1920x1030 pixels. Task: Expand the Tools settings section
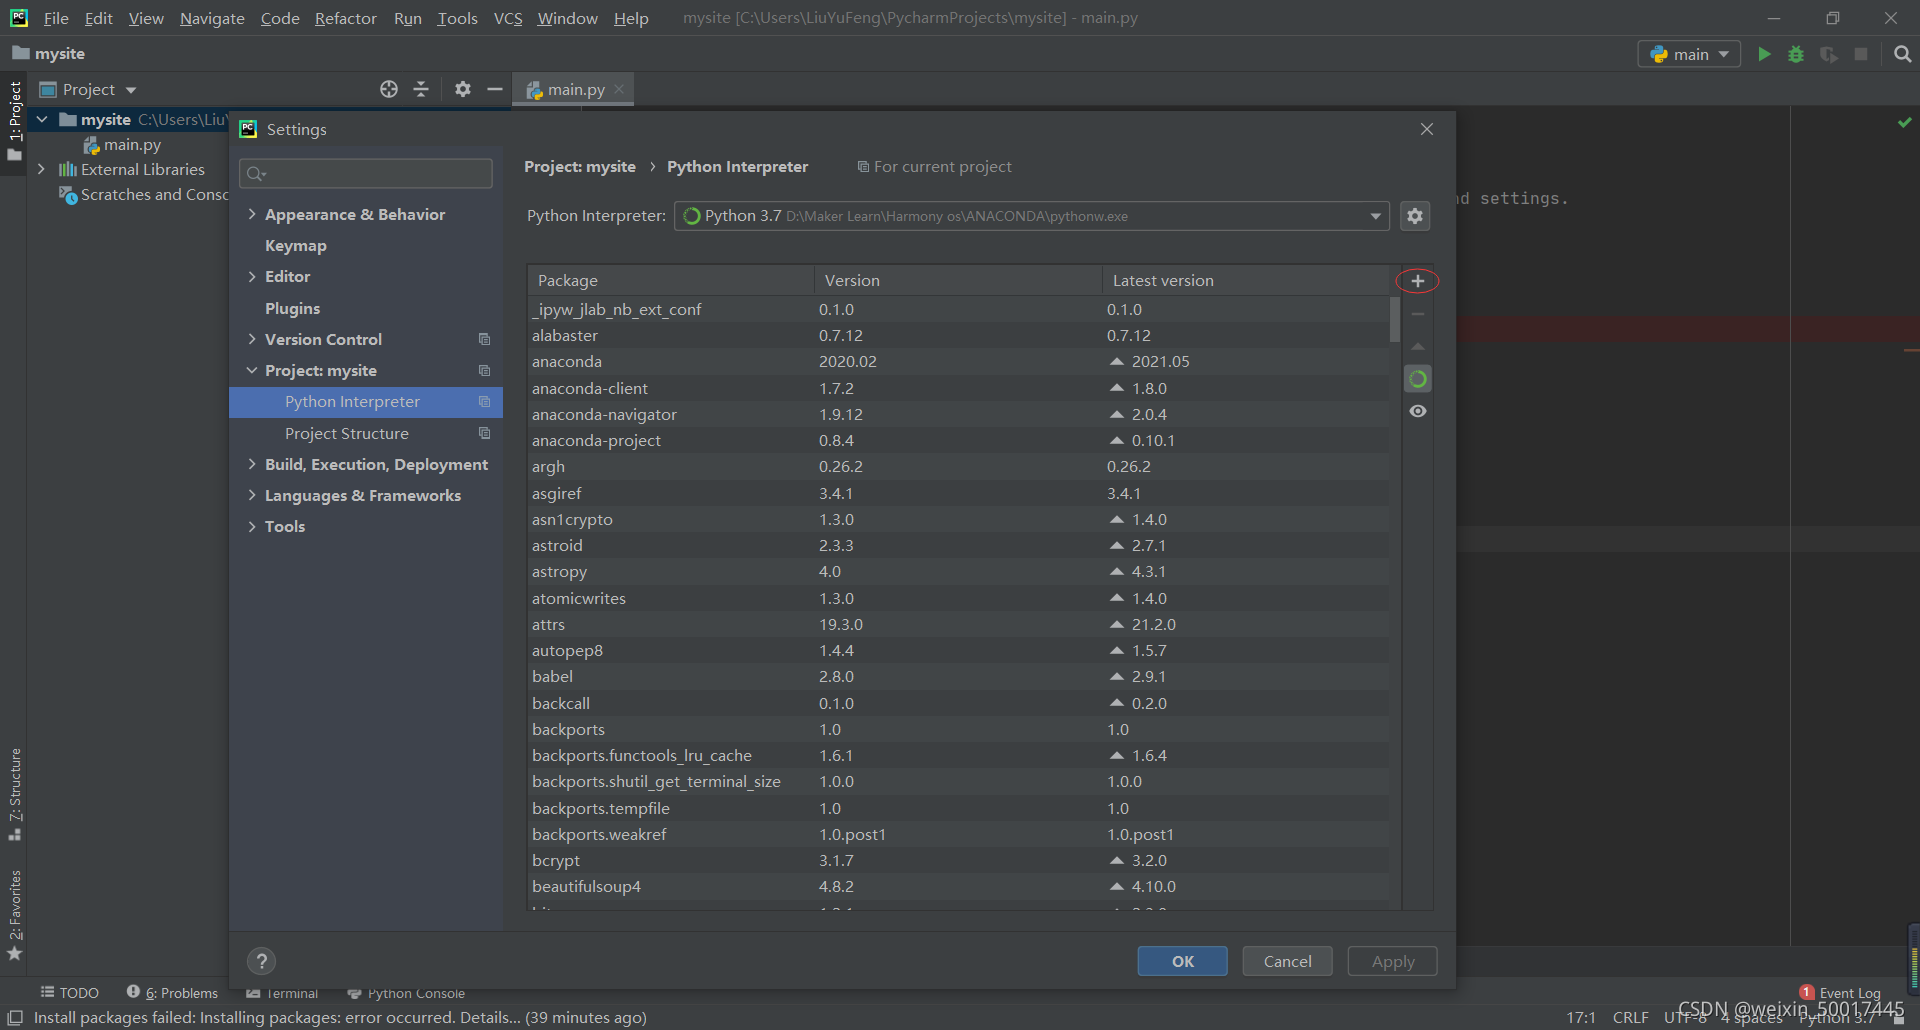252,526
